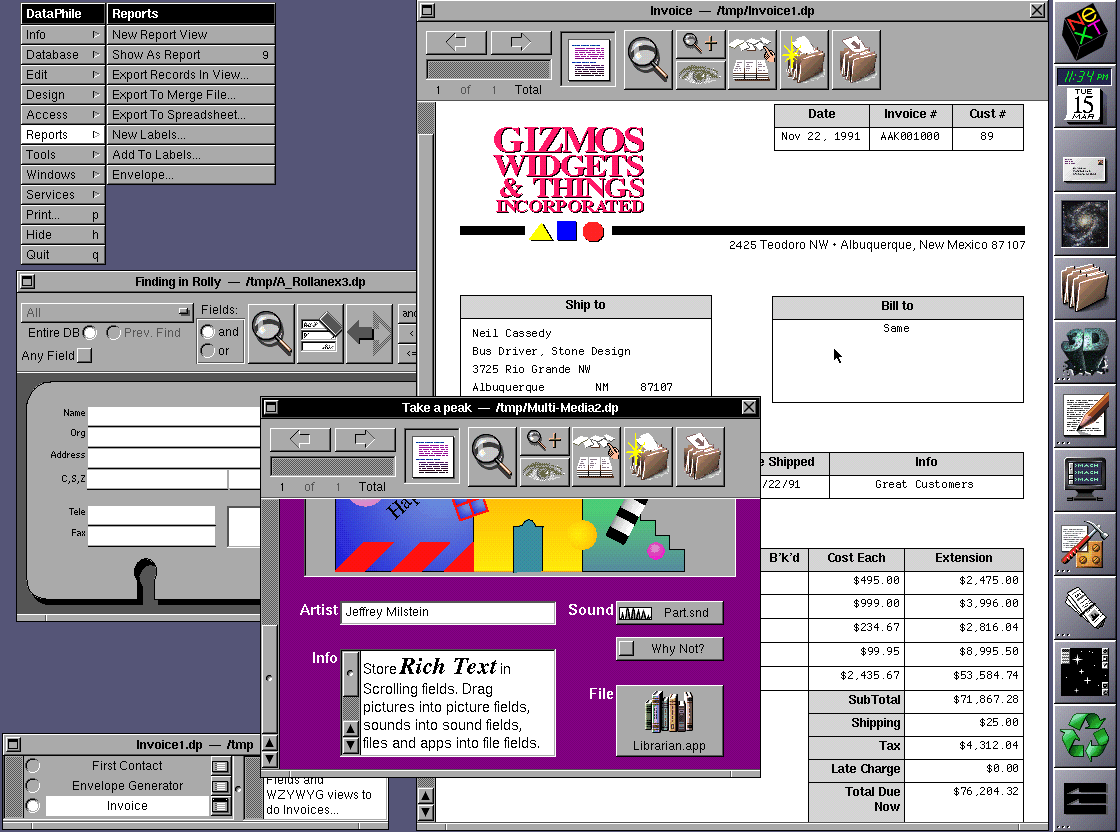This screenshot has width=1120, height=832.
Task: Select the Envelope Generator radio button
Action: pos(33,786)
